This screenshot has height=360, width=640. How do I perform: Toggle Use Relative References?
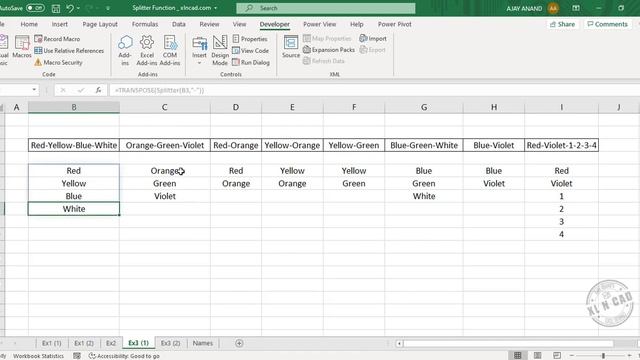pos(69,51)
